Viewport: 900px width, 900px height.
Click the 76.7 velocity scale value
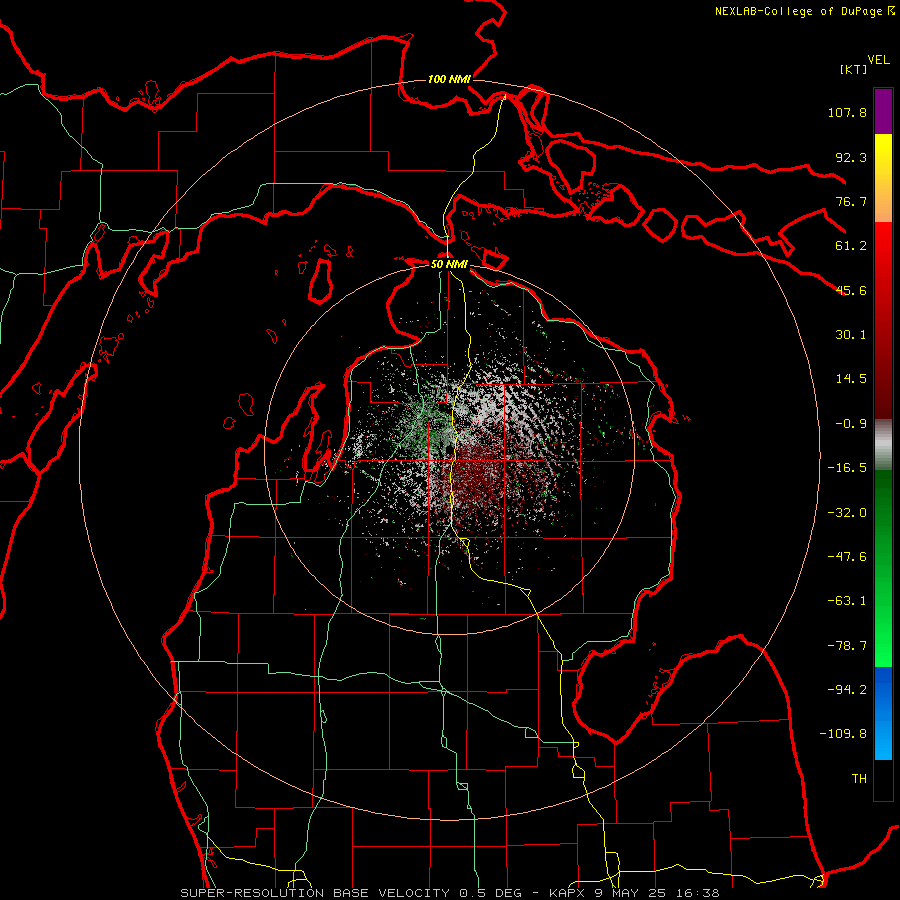tap(851, 201)
